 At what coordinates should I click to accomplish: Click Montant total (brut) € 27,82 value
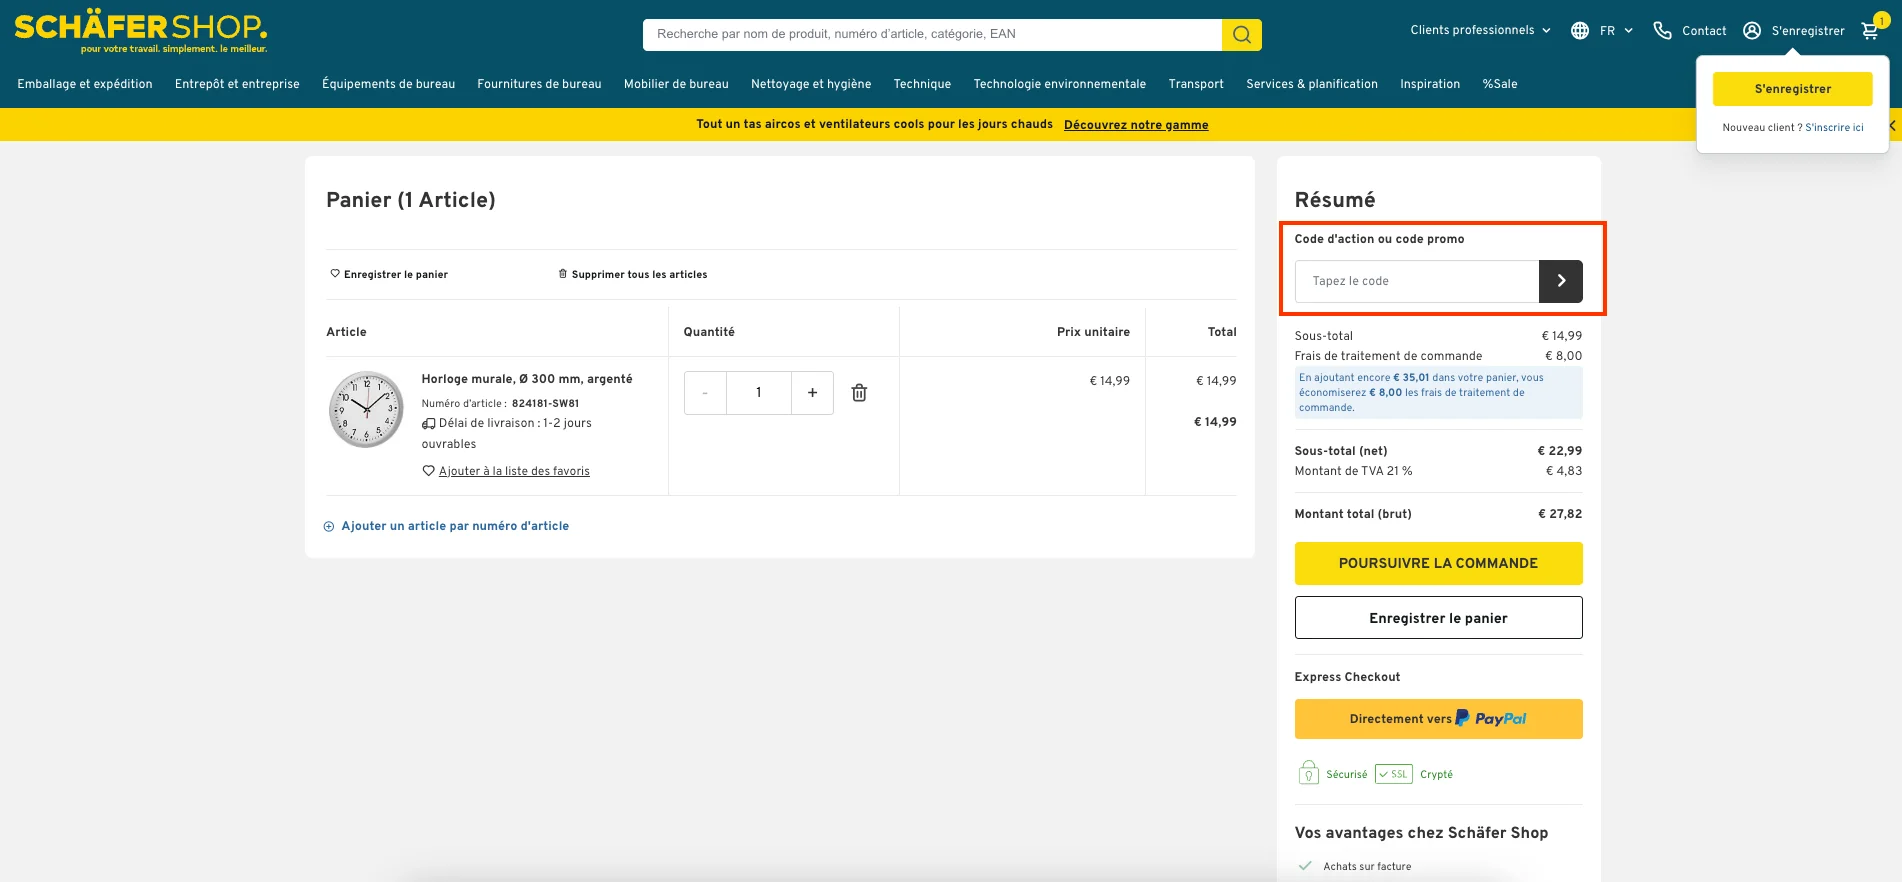click(1559, 514)
